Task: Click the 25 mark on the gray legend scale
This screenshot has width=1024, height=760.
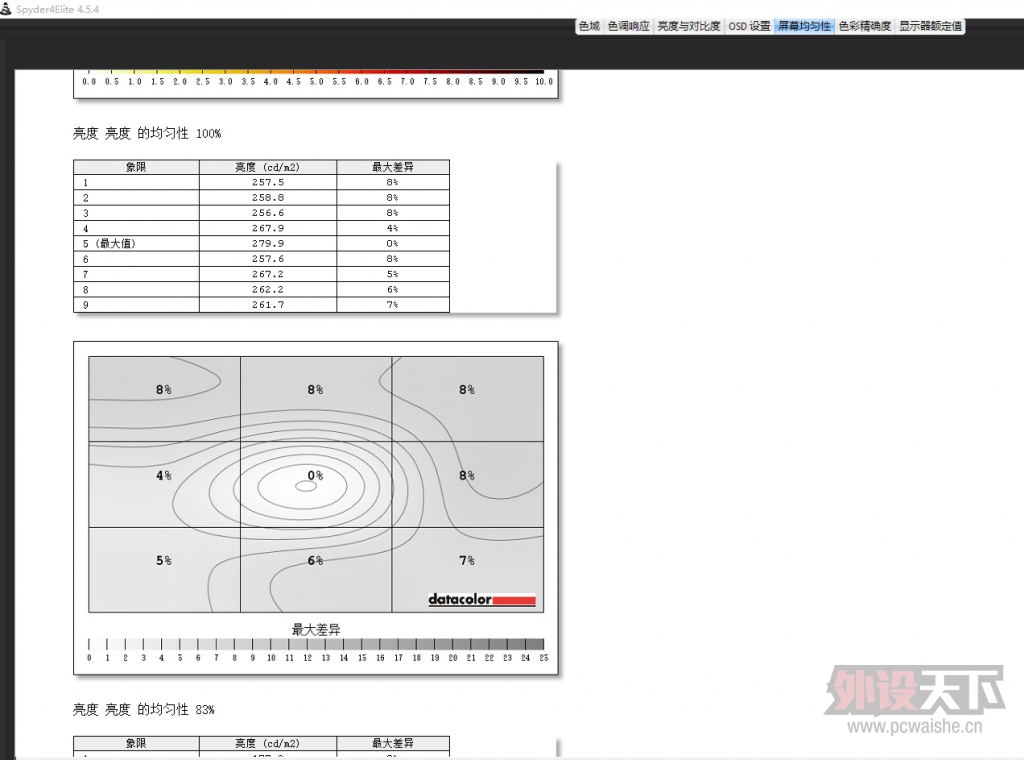Action: [544, 657]
